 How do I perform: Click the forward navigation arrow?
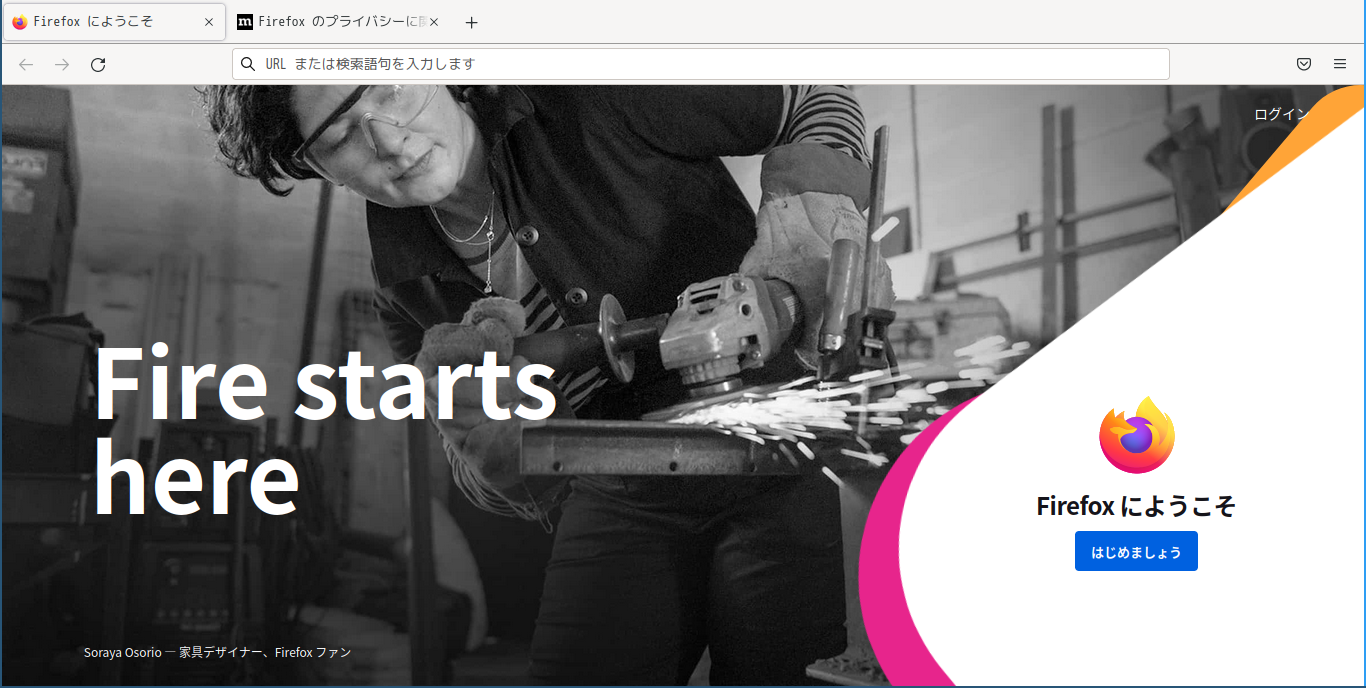click(62, 65)
